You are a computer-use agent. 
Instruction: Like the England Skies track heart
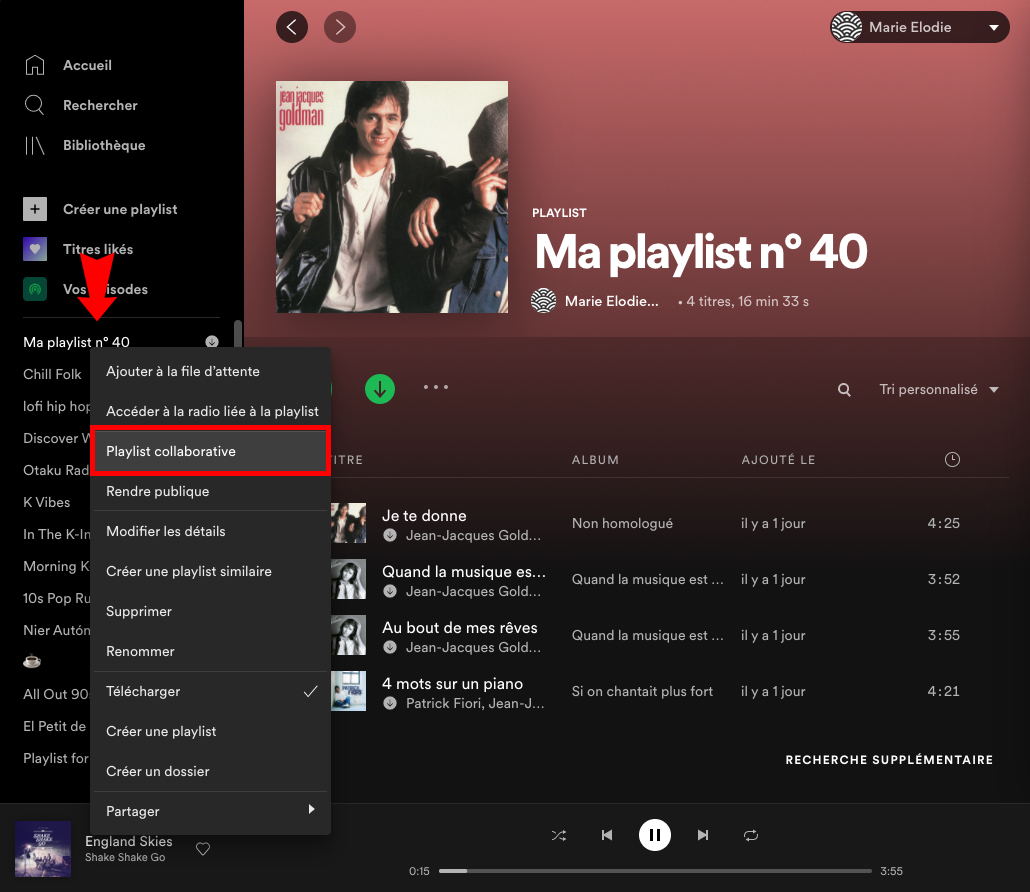[x=203, y=849]
